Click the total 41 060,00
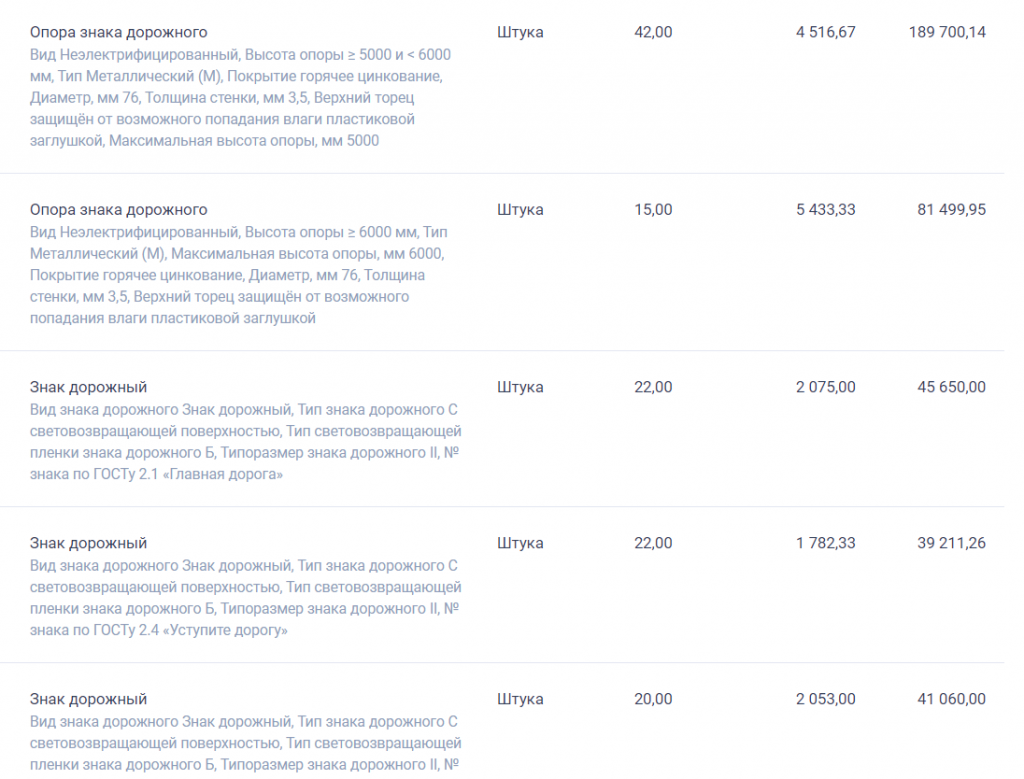The height and width of the screenshot is (779, 1024). click(x=952, y=699)
